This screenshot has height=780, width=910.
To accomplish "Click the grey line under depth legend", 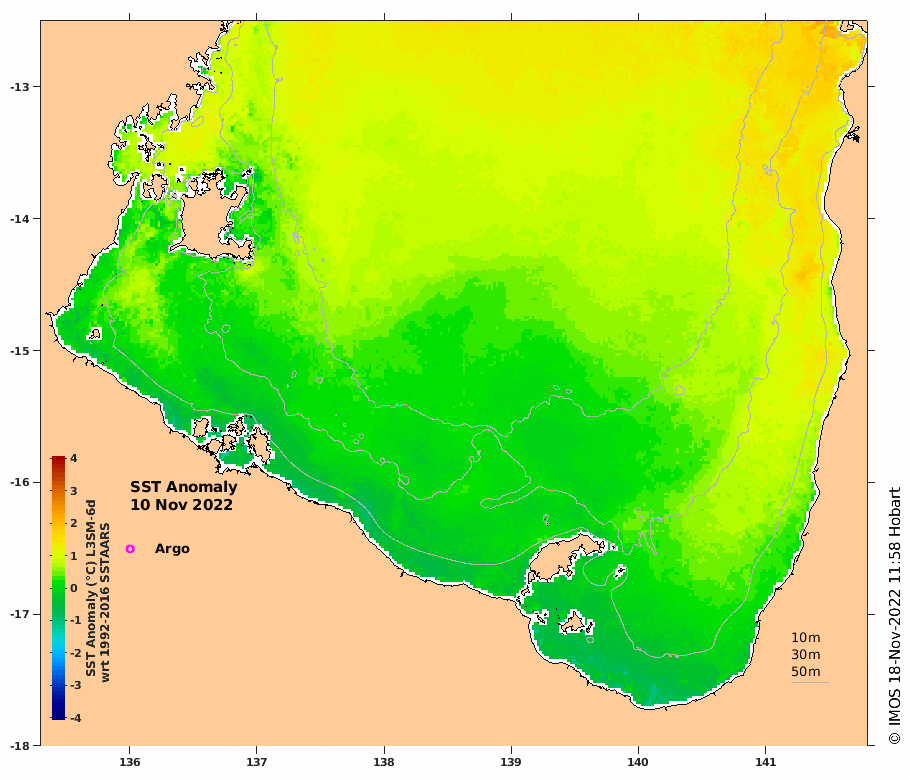I will click(810, 682).
